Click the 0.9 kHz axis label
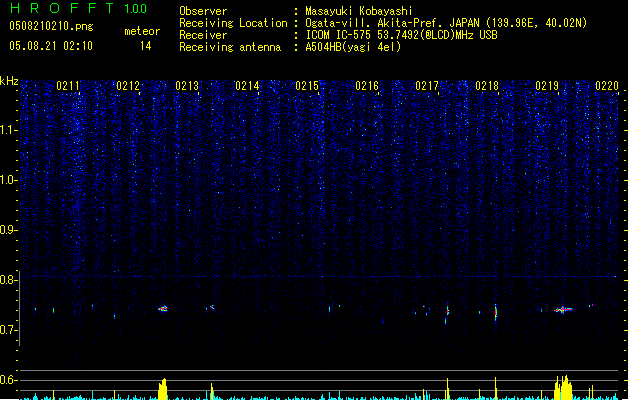Image resolution: width=629 pixels, height=400 pixels. [9, 229]
